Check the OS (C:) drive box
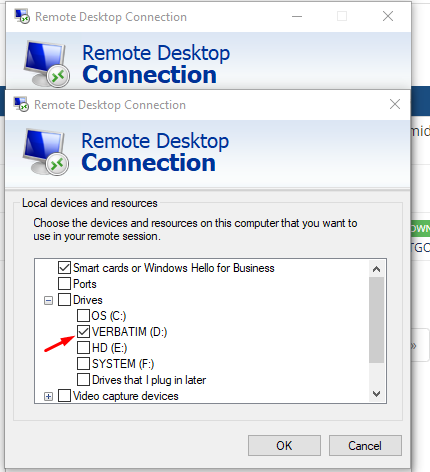430x472 pixels. coord(83,316)
